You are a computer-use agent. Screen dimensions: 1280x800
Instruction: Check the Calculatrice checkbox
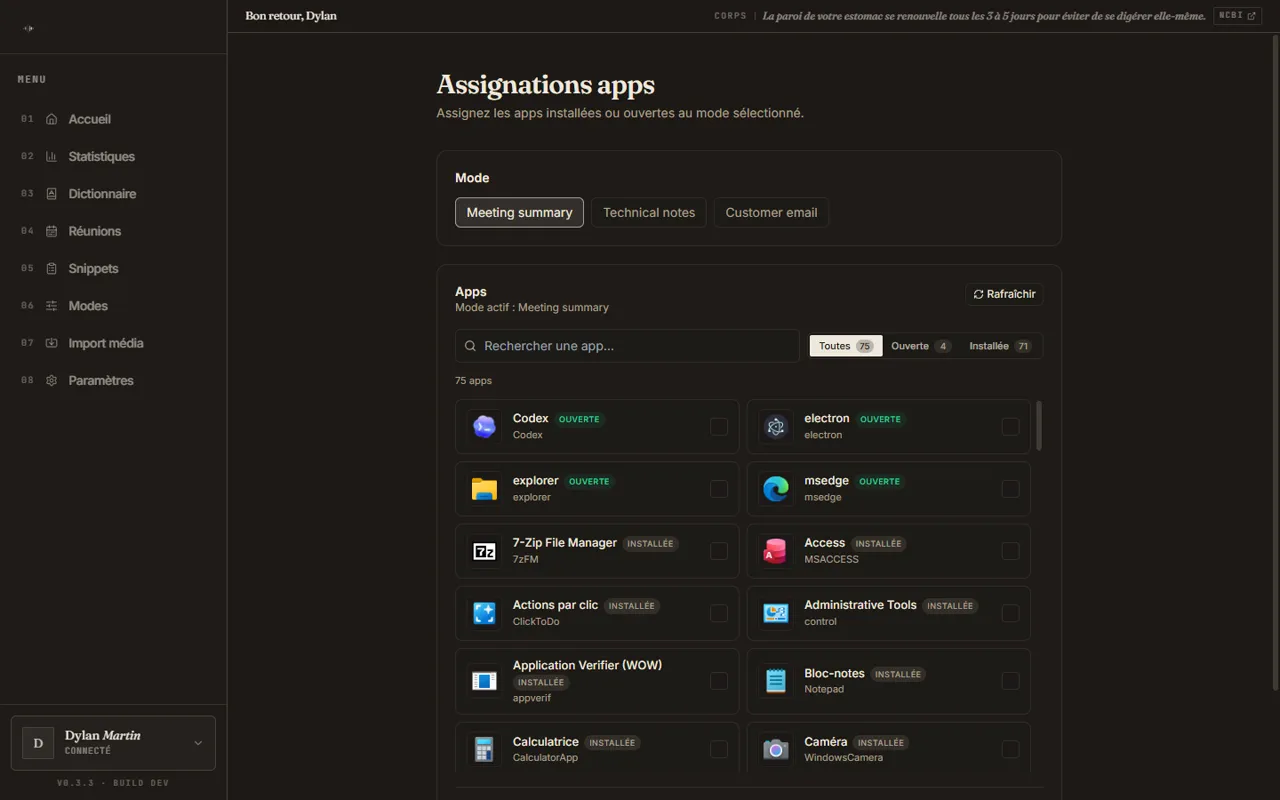tap(719, 749)
